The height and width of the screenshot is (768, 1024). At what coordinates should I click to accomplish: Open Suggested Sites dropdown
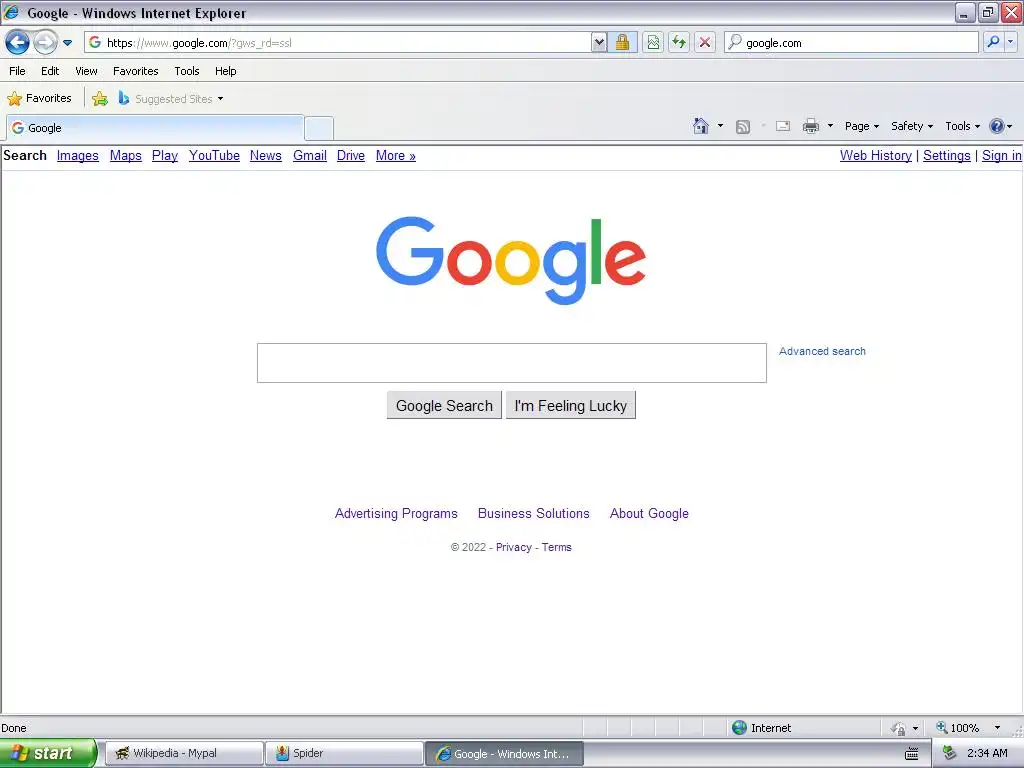coord(171,99)
